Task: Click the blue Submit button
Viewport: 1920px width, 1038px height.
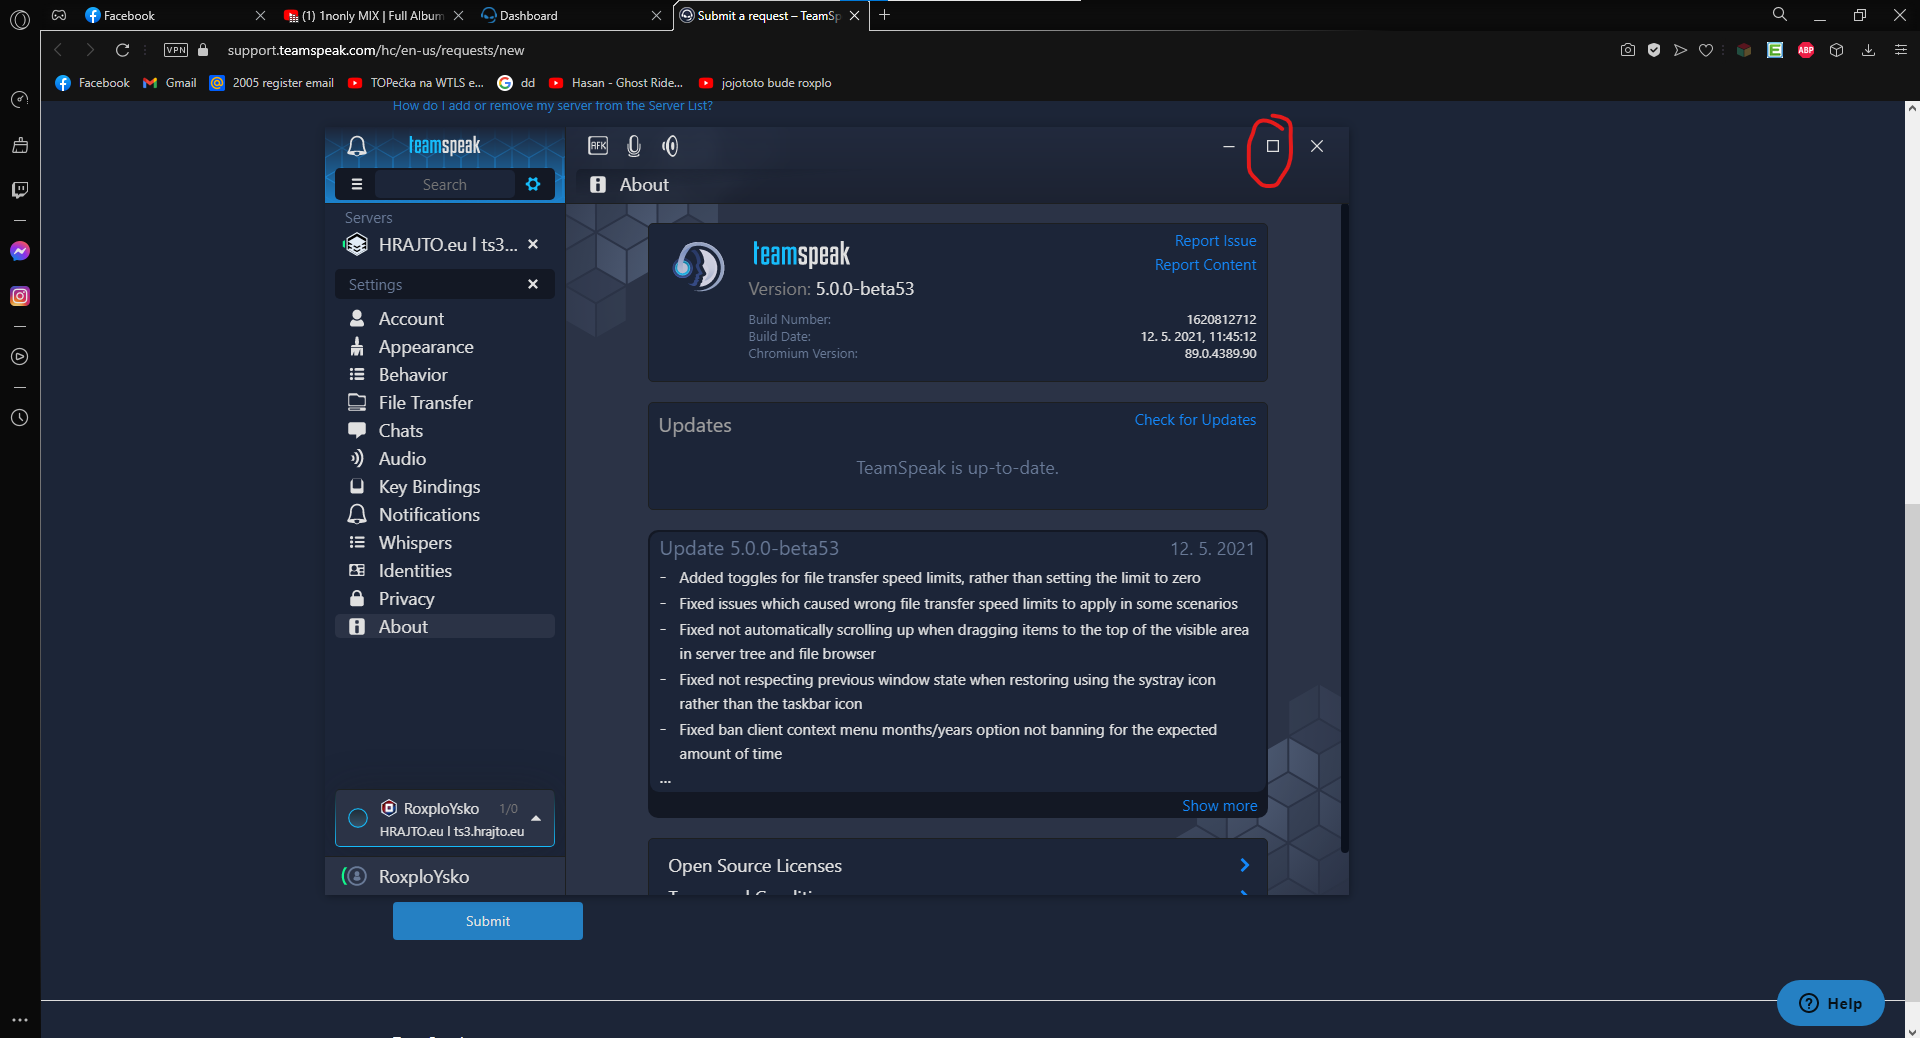Action: pos(487,921)
